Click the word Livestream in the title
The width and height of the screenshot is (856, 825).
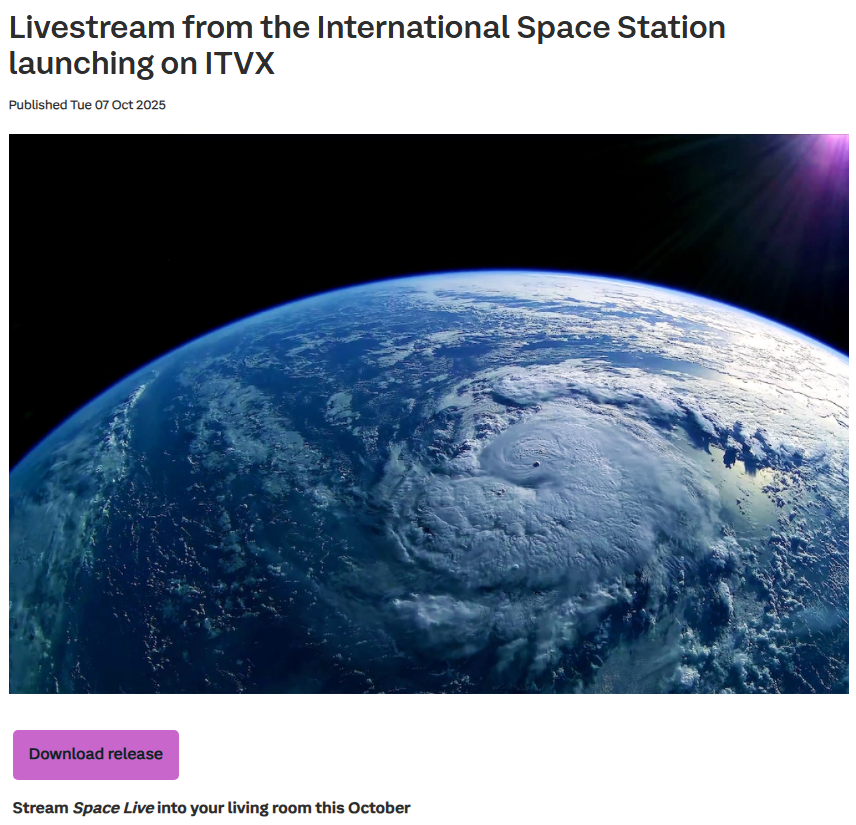pos(90,27)
